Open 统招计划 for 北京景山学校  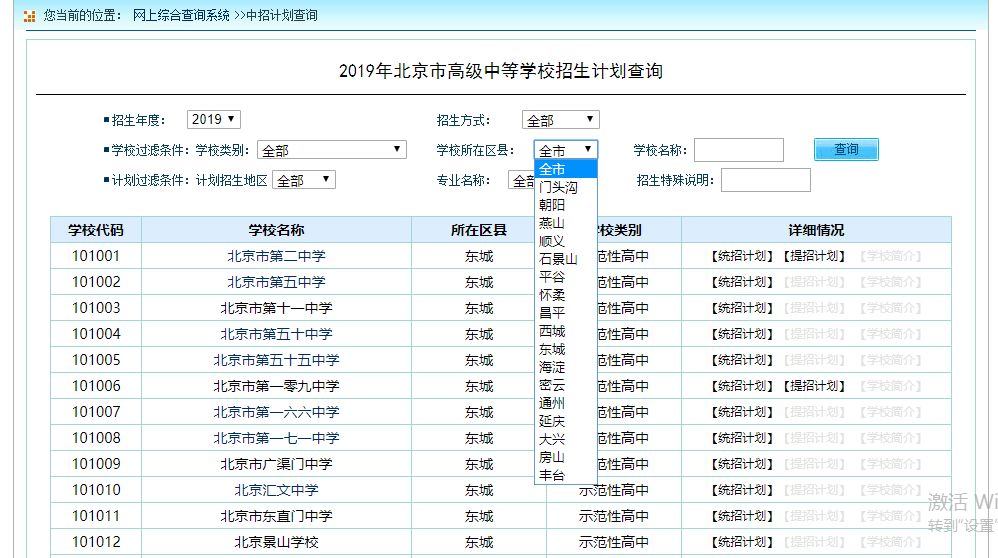742,542
